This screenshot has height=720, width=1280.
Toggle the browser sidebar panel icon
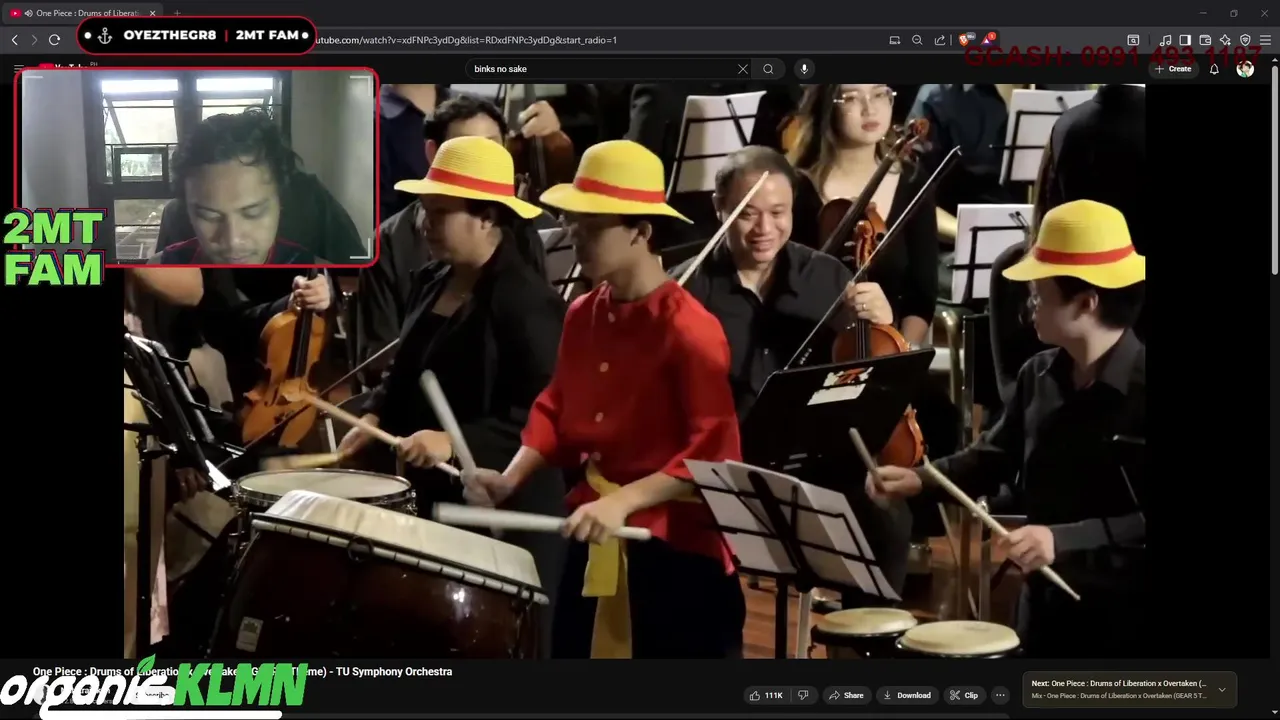click(1185, 40)
